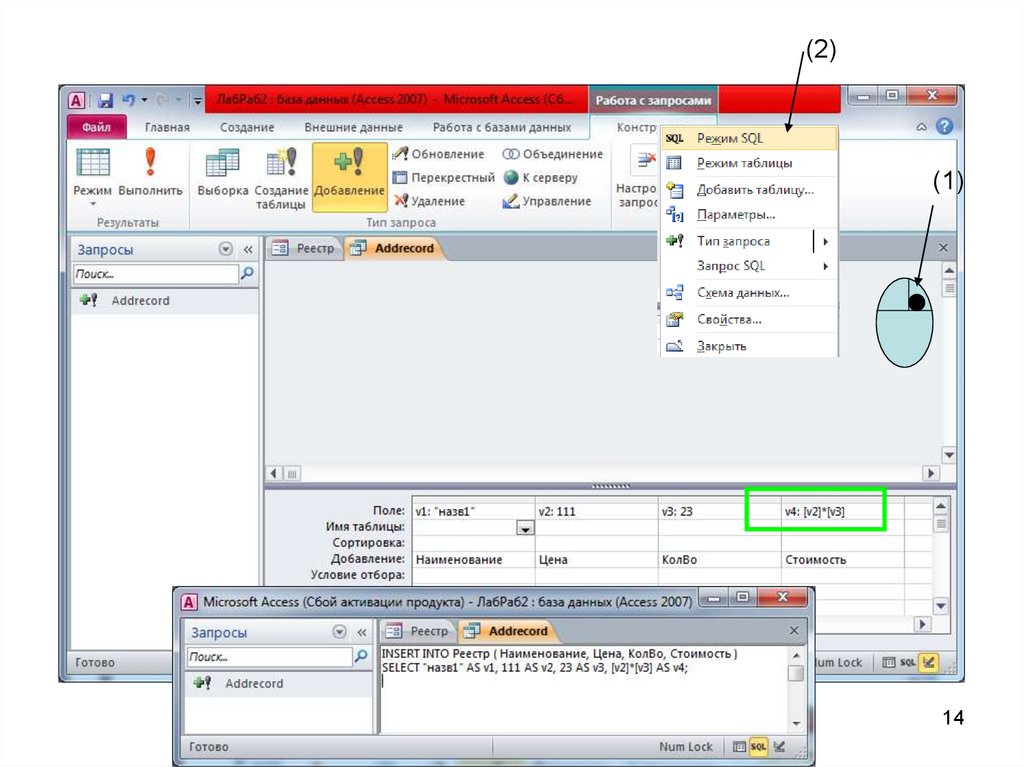Viewport: 1024px width, 767px height.
Task: Click the search magnifier in main window pane
Action: [x=248, y=274]
